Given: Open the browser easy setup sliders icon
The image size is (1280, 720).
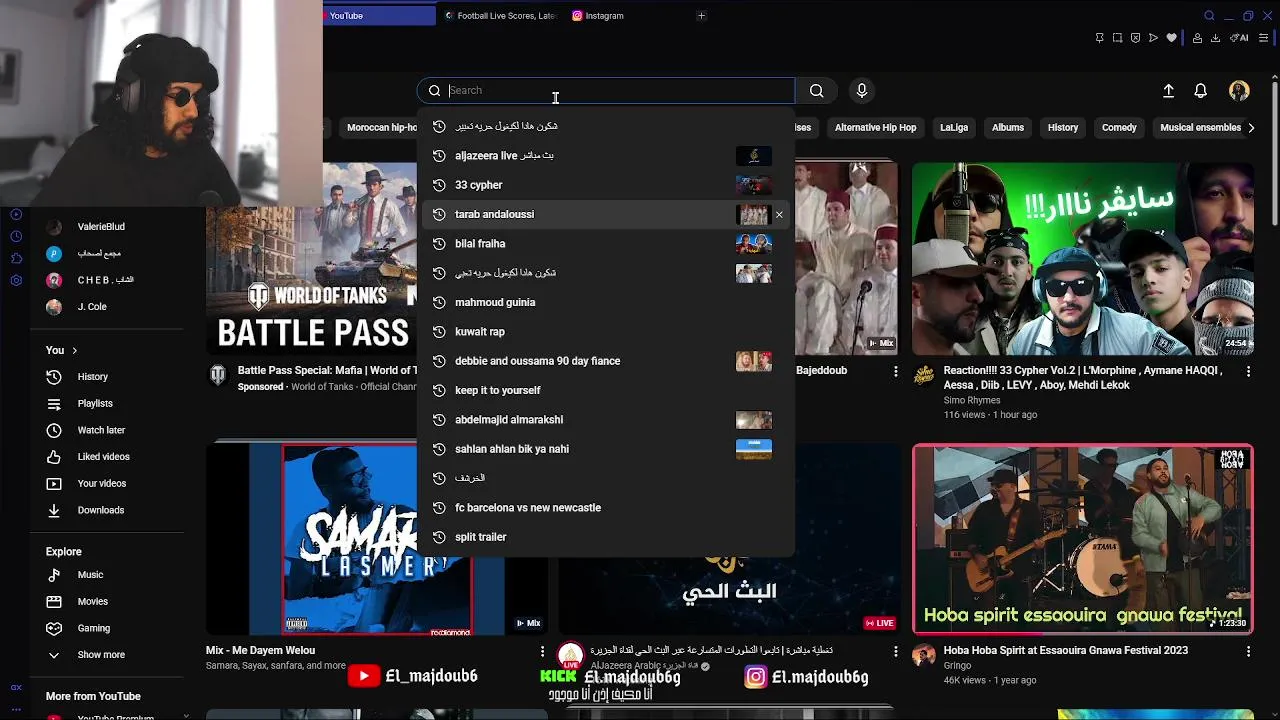Looking at the screenshot, I should (1263, 38).
